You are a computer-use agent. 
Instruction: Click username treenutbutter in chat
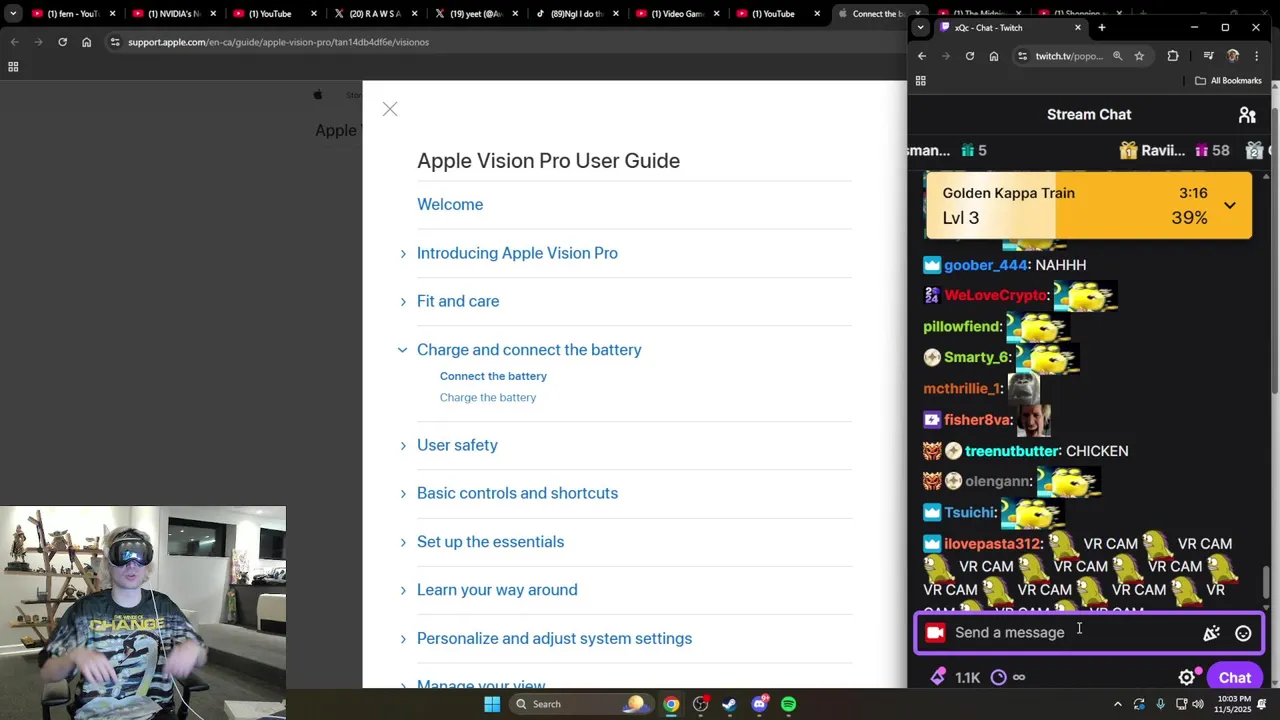click(1011, 451)
